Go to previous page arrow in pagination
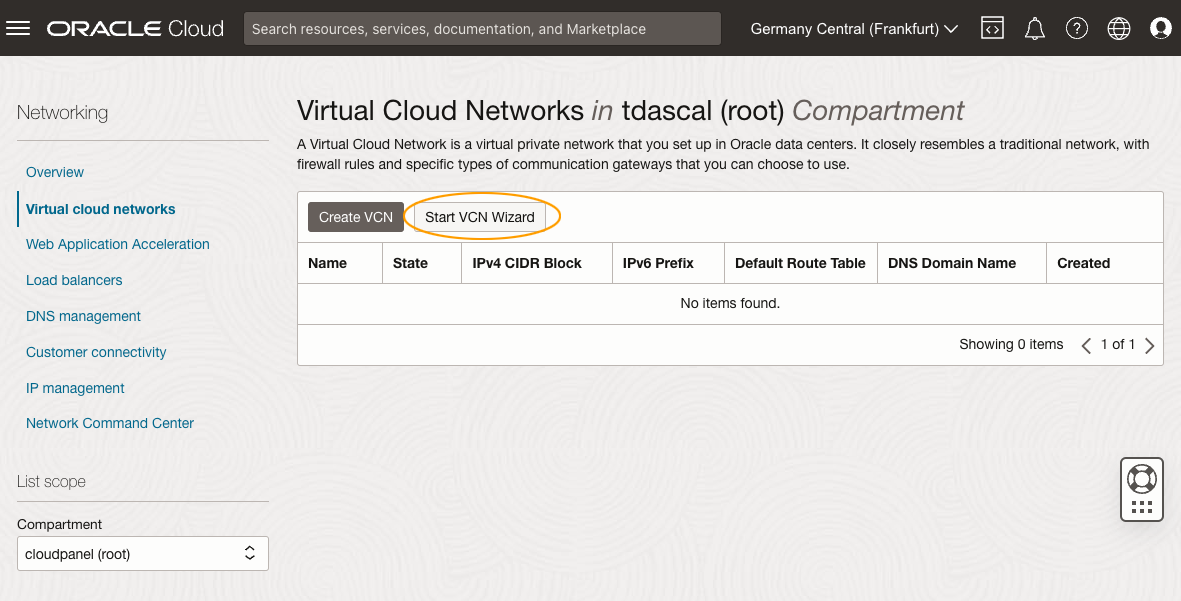 (1086, 345)
